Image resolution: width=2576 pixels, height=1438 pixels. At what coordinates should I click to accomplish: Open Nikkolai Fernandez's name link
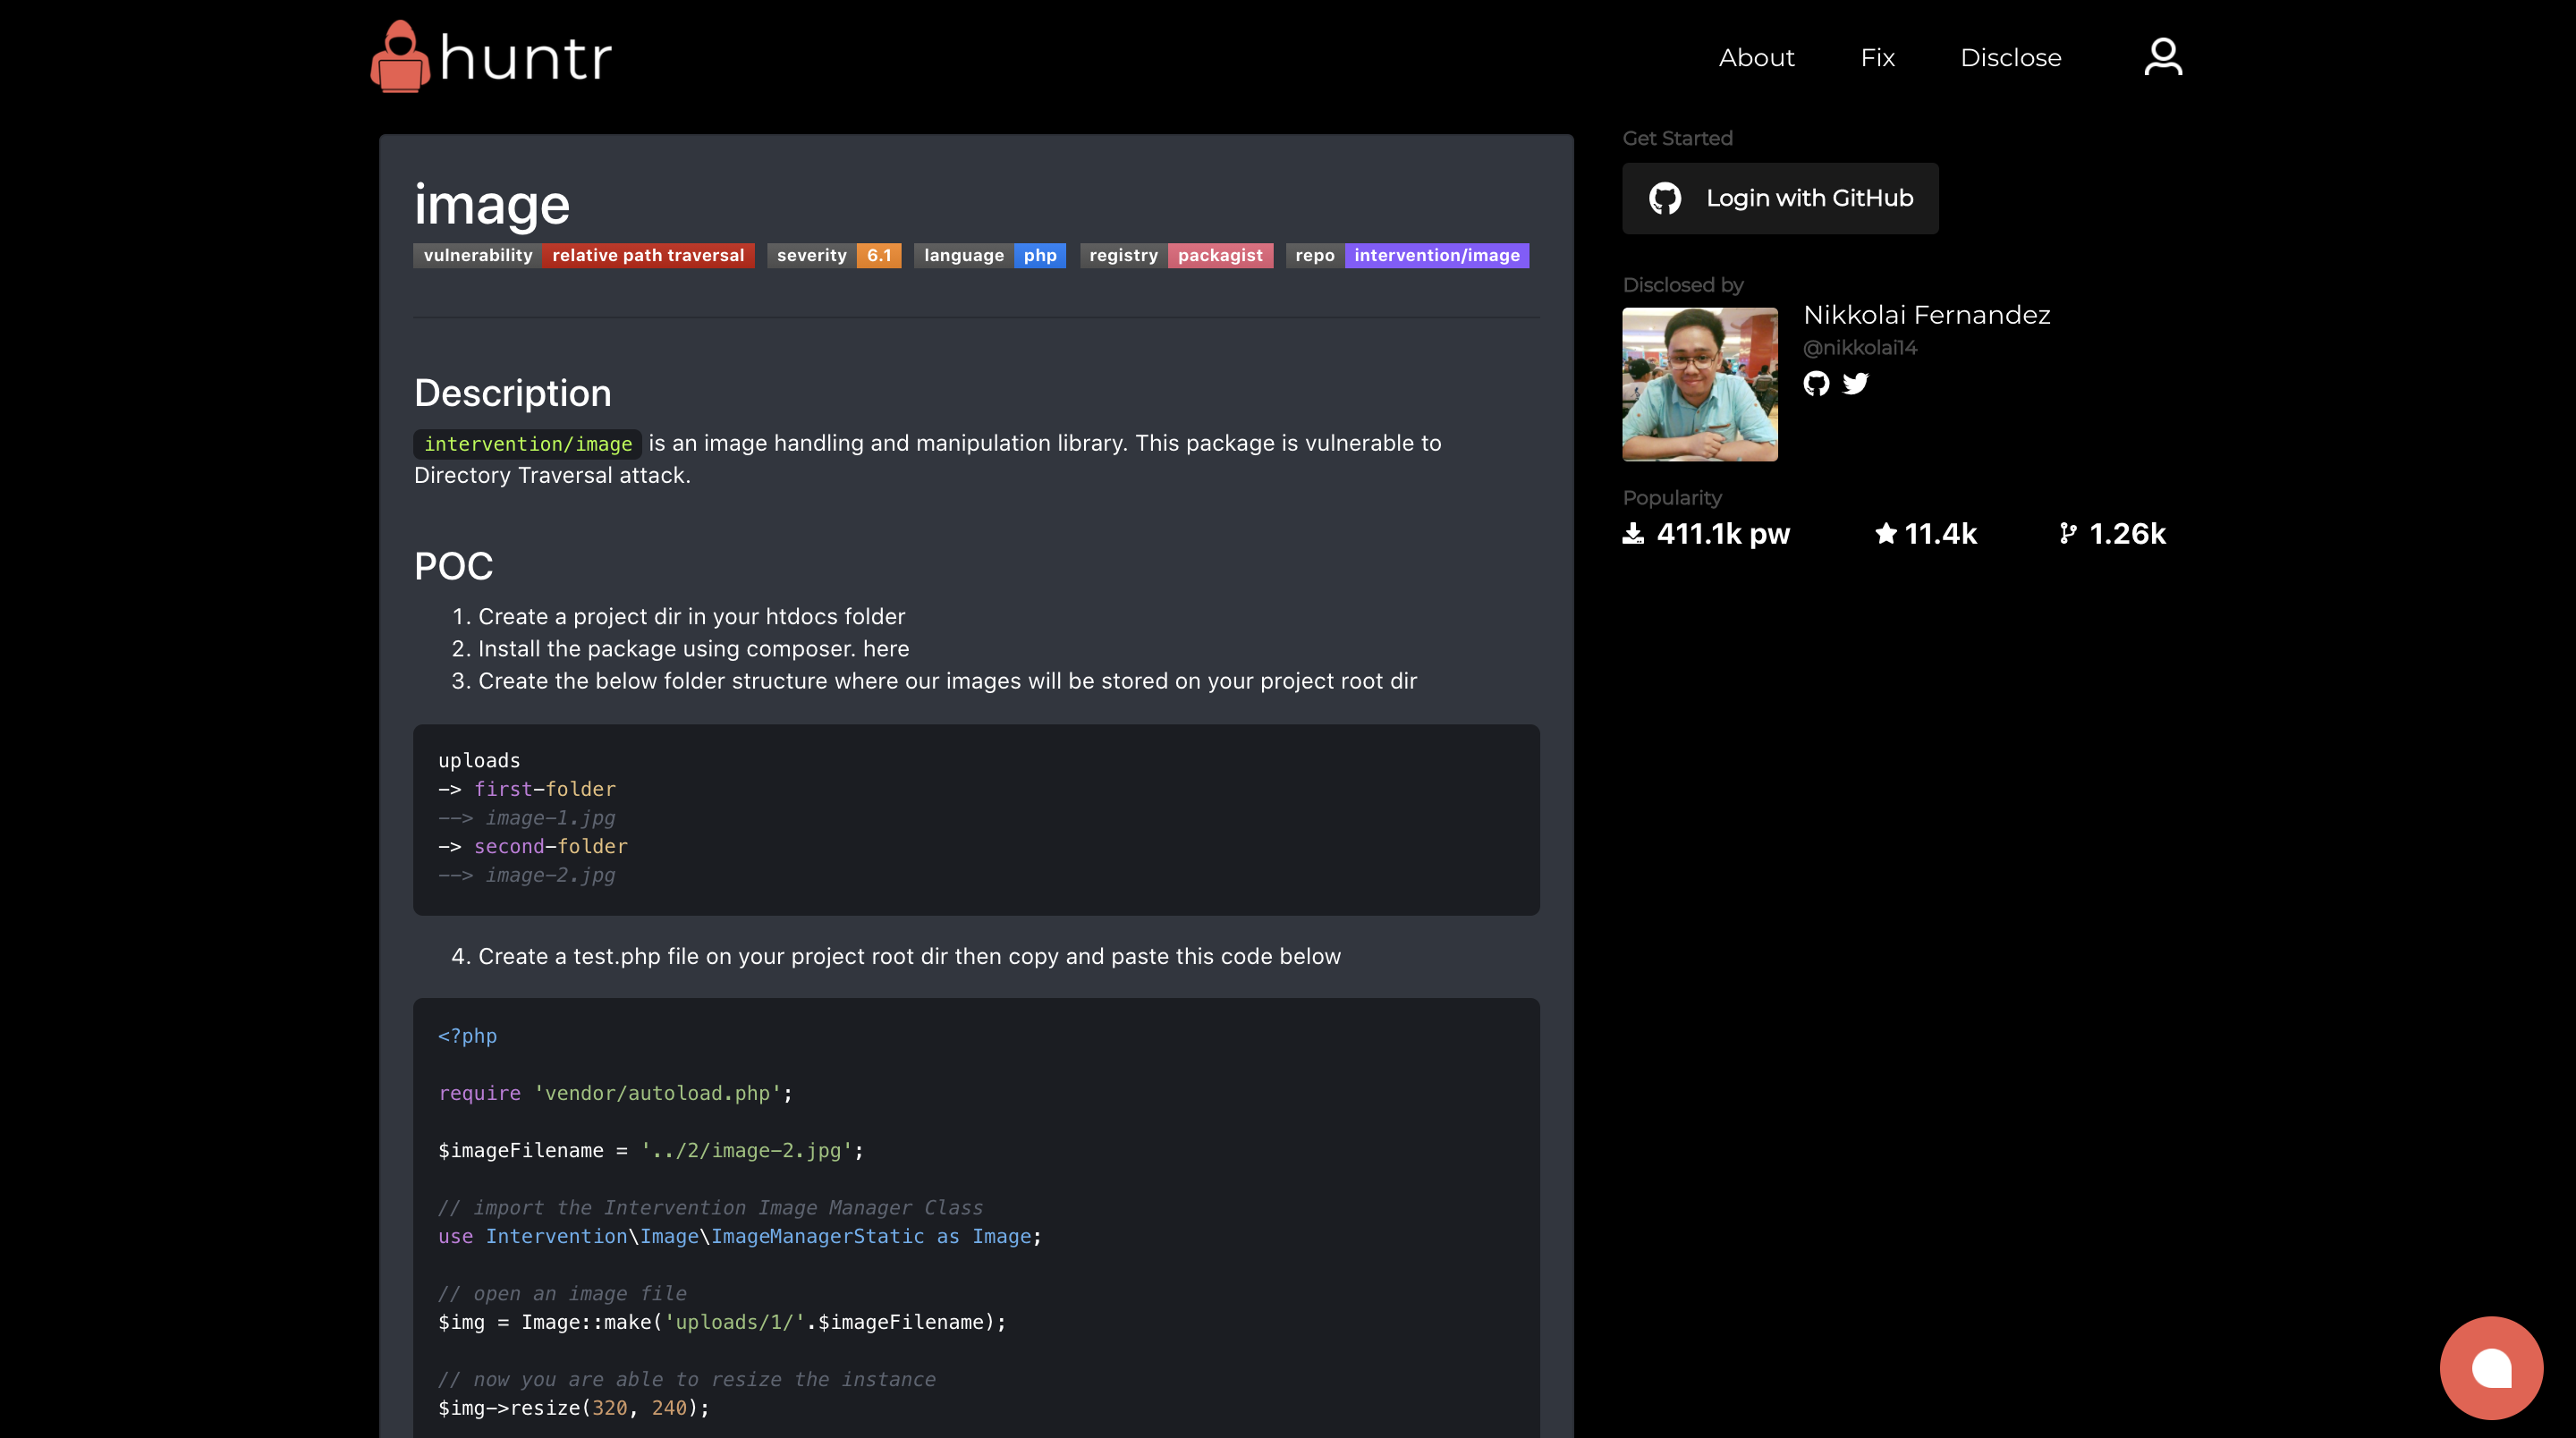tap(1926, 315)
